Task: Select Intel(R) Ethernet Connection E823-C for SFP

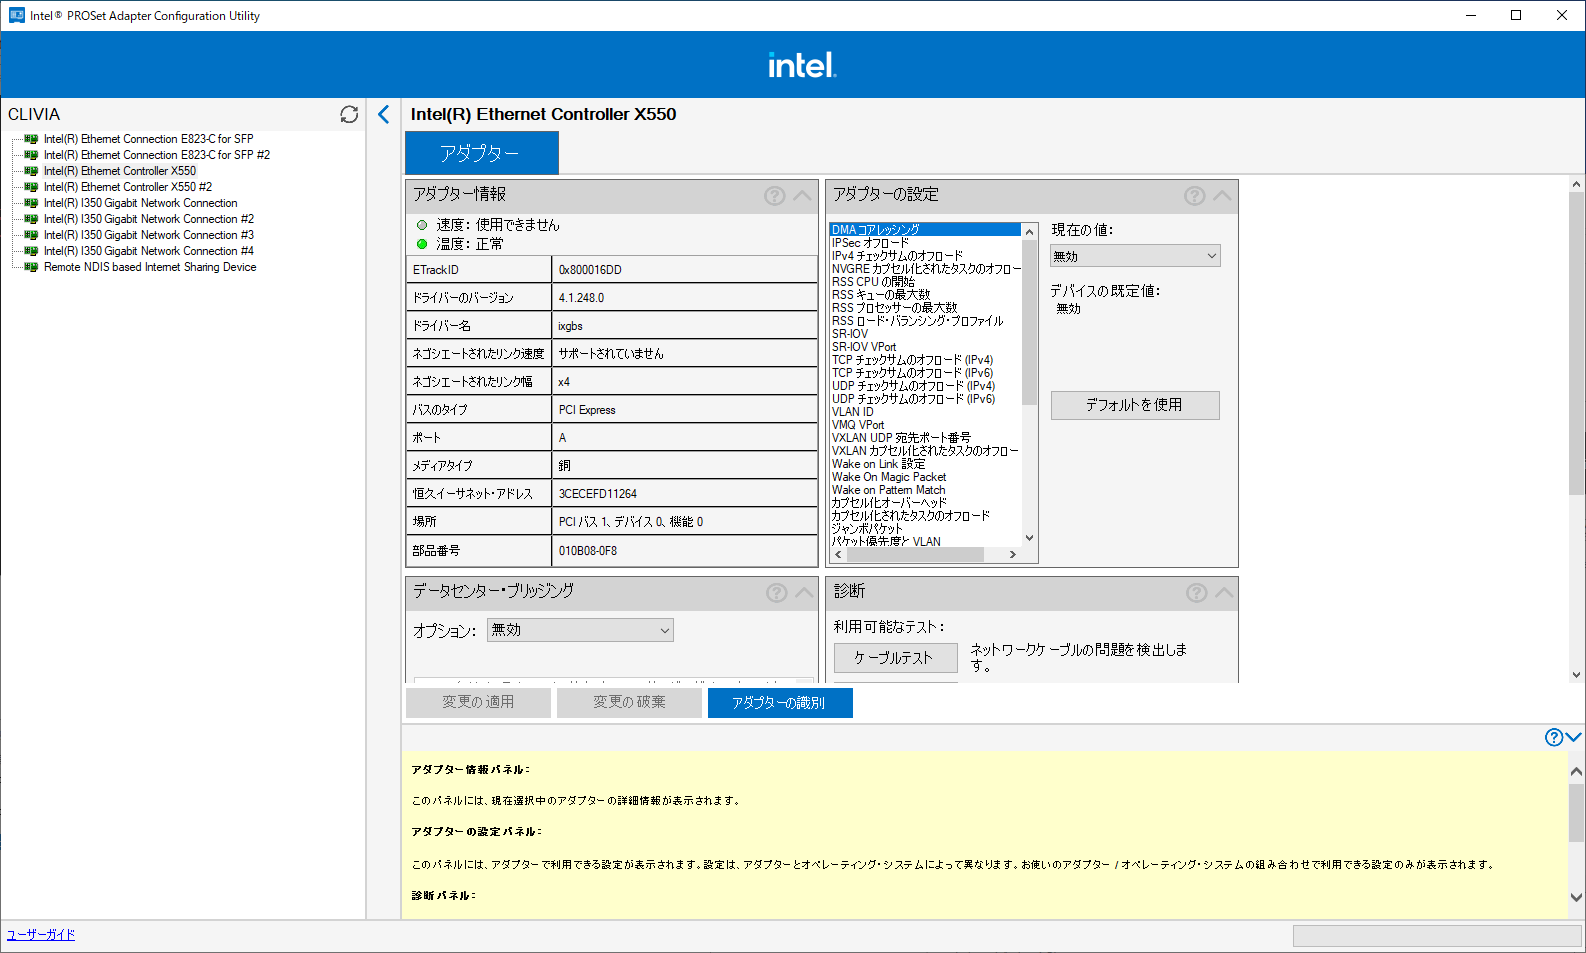Action: (148, 139)
